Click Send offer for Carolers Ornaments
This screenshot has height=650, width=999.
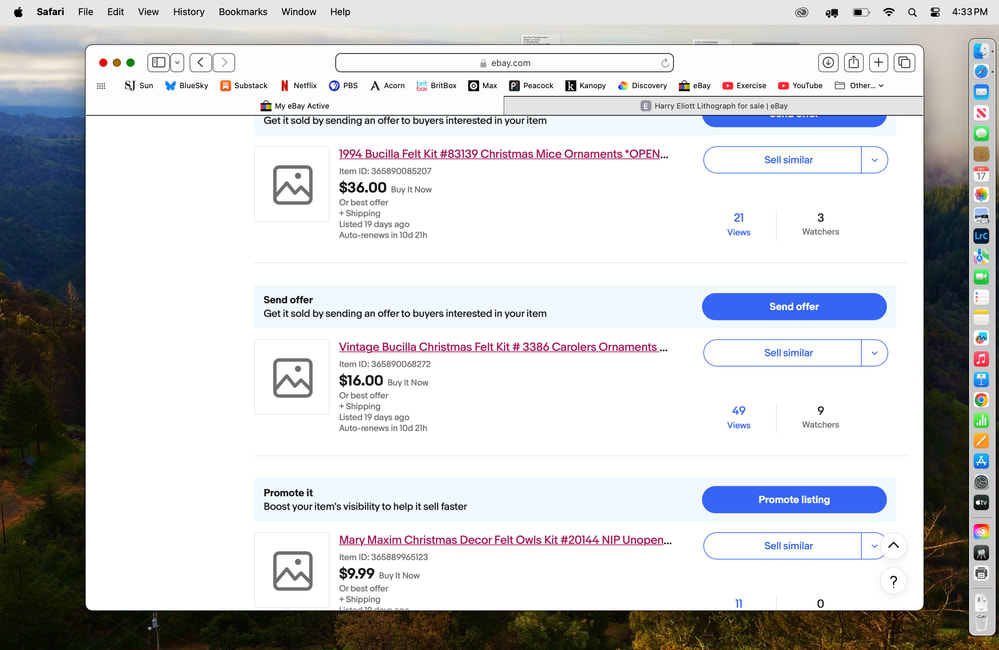pos(794,307)
